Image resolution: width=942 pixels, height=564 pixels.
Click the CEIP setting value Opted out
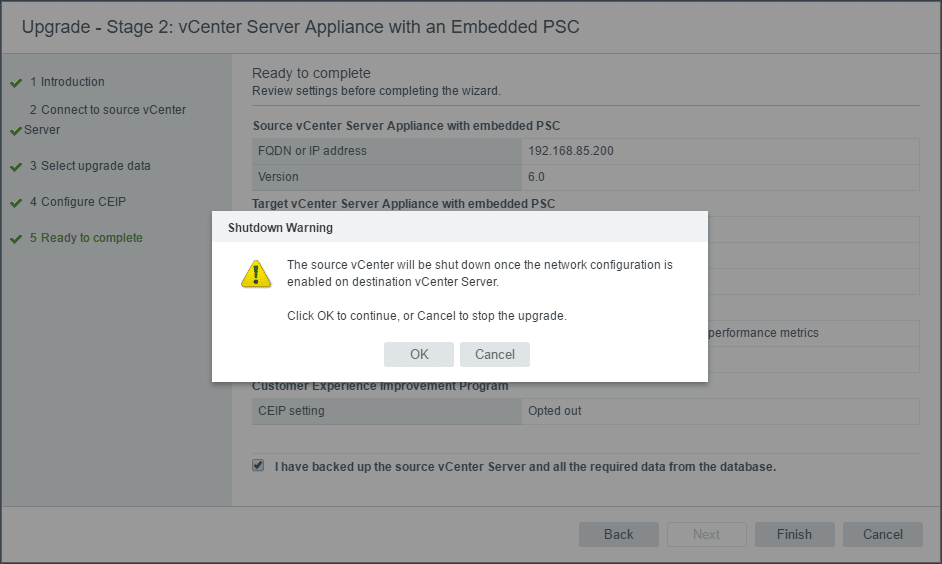click(x=555, y=411)
